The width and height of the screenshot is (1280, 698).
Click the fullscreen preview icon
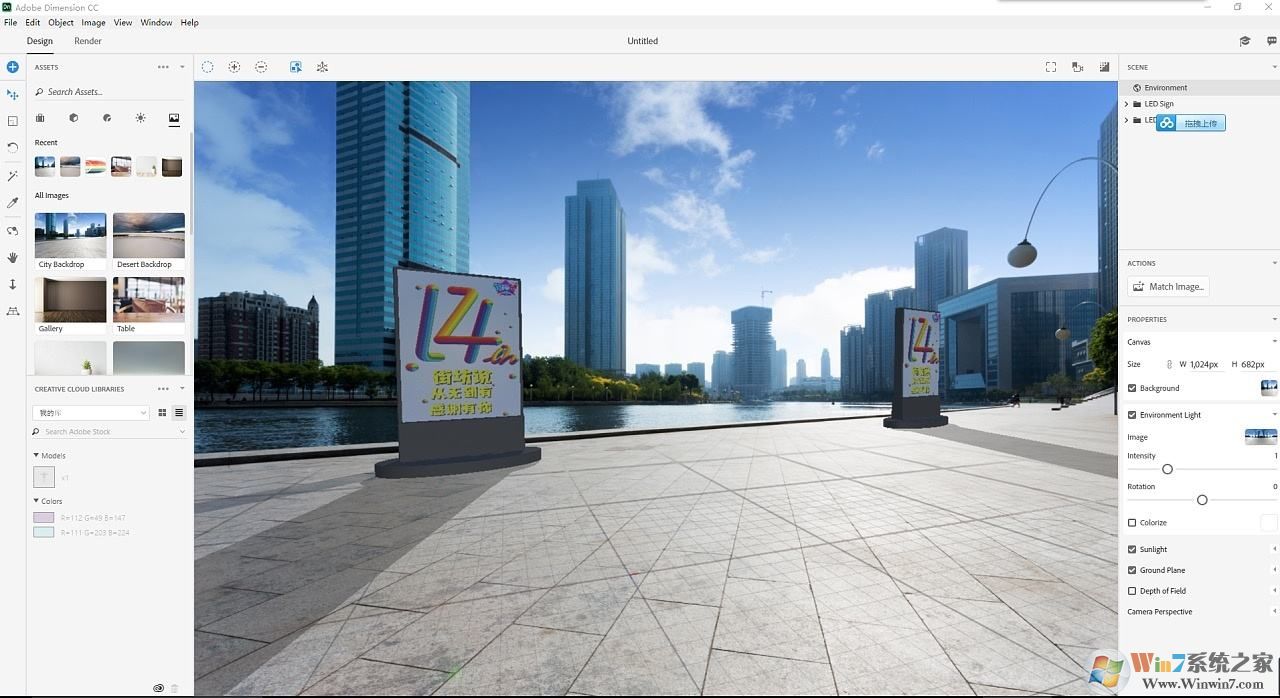pyautogui.click(x=1051, y=67)
